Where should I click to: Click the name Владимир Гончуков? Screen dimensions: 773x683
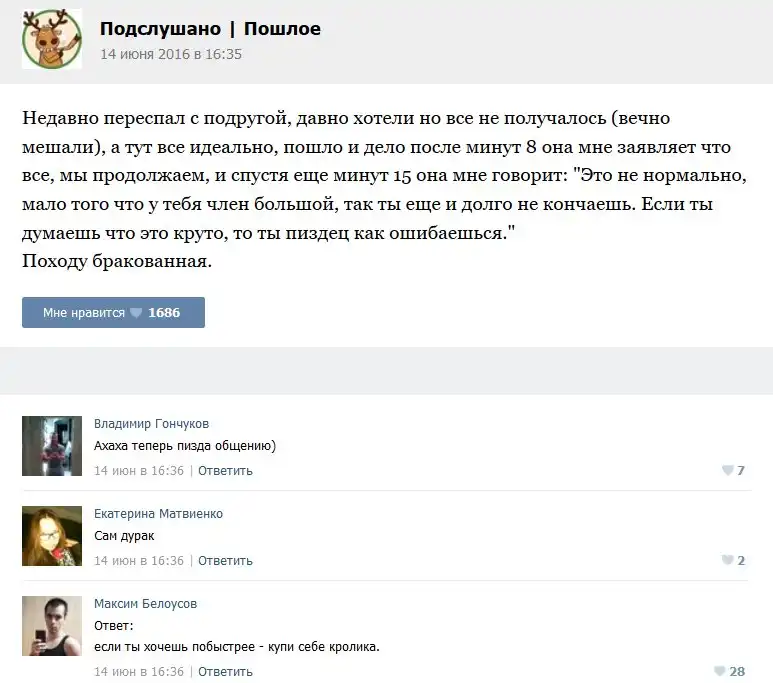(x=151, y=424)
